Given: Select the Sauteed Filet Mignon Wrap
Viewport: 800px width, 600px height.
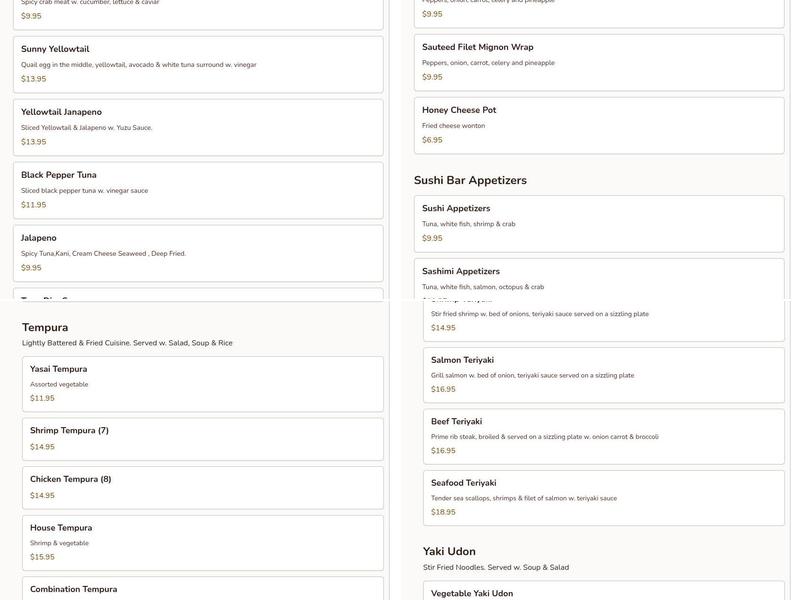Looking at the screenshot, I should pyautogui.click(x=599, y=62).
